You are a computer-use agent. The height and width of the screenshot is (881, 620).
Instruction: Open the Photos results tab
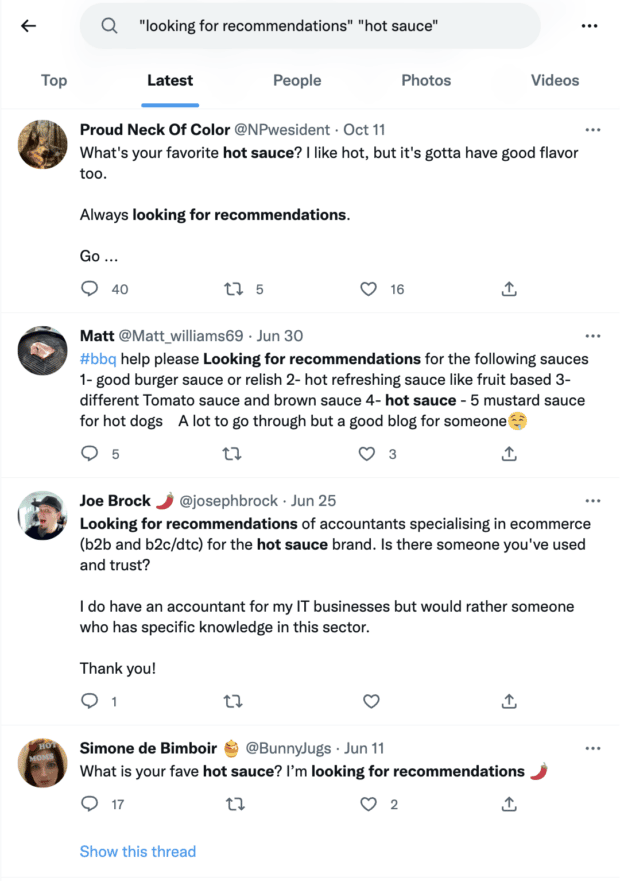click(426, 81)
